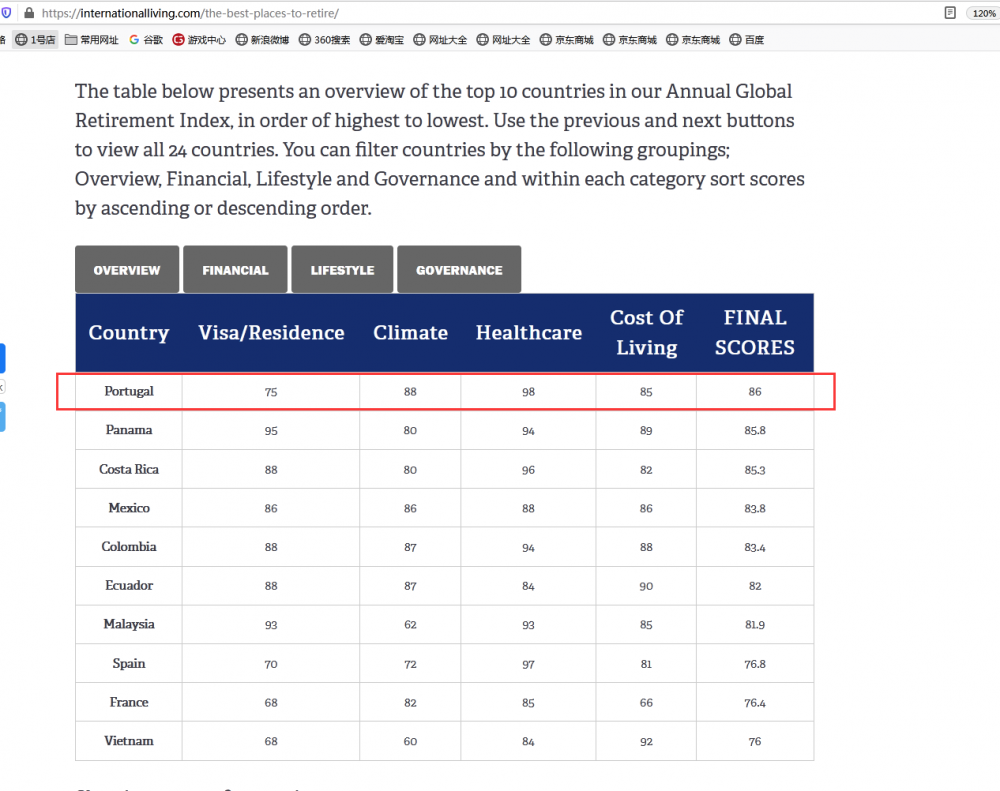Click Mexico's final score 83.8
The image size is (1000, 791).
[754, 508]
